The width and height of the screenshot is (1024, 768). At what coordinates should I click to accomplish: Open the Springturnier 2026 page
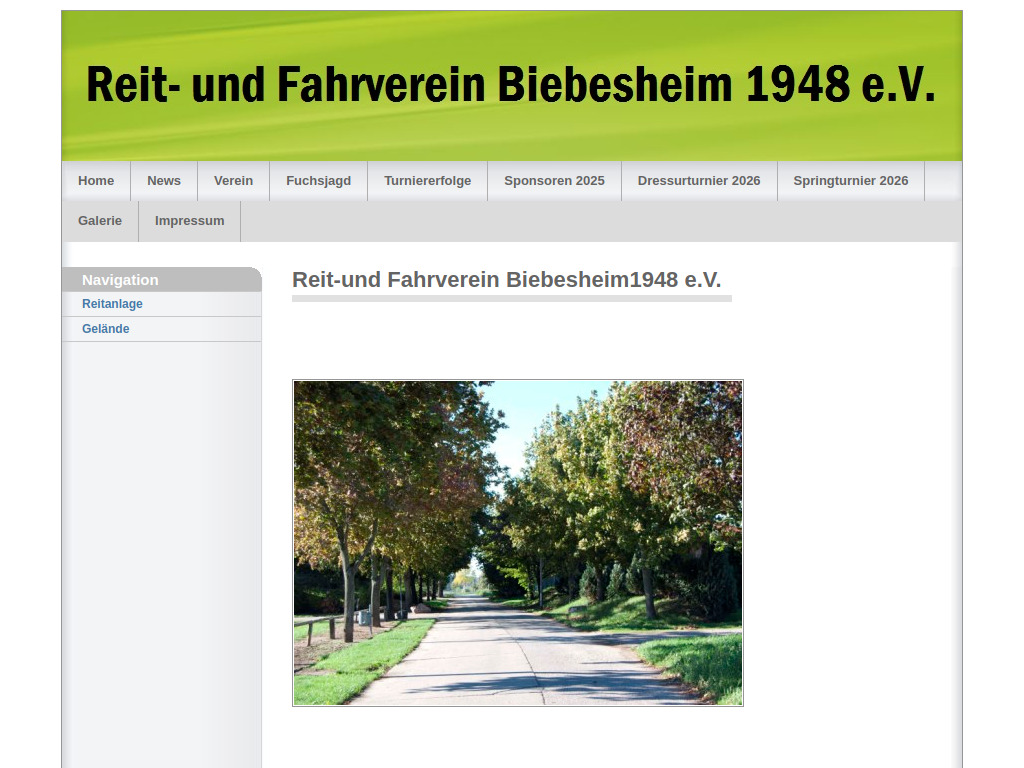(x=850, y=180)
